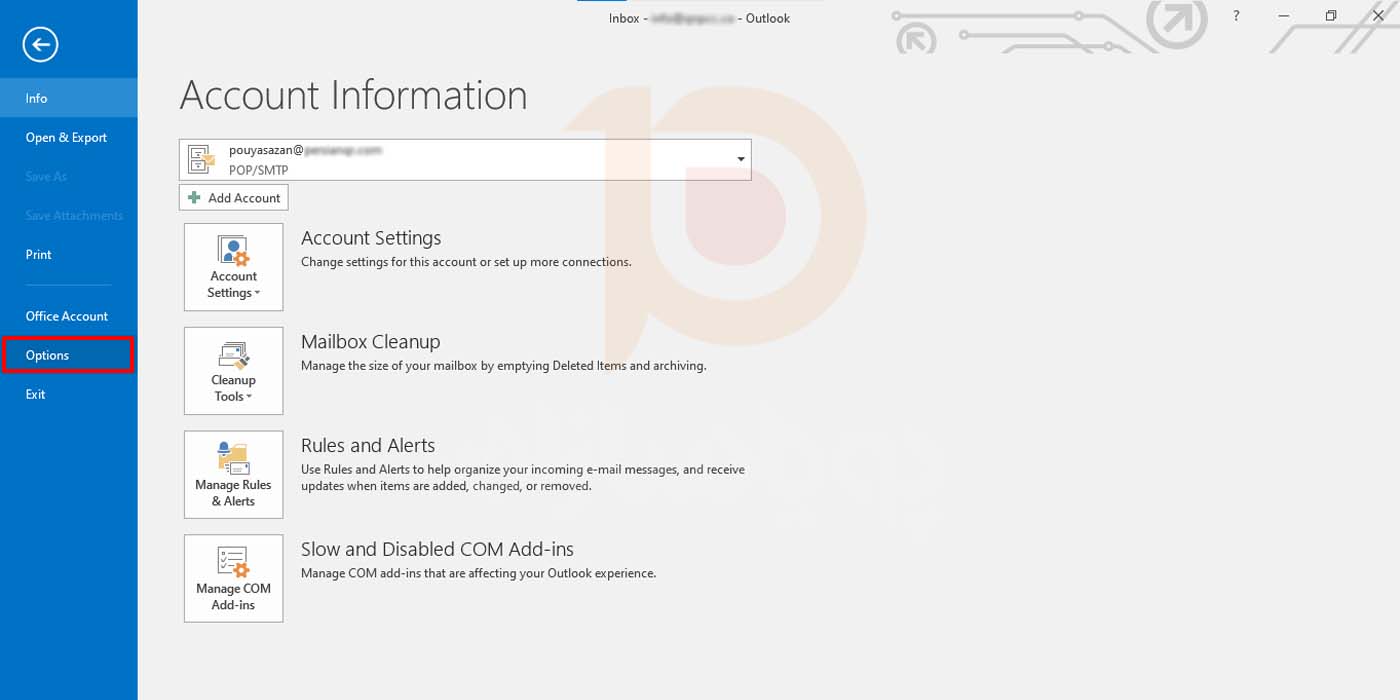Minimize the Outlook window

click(1283, 17)
